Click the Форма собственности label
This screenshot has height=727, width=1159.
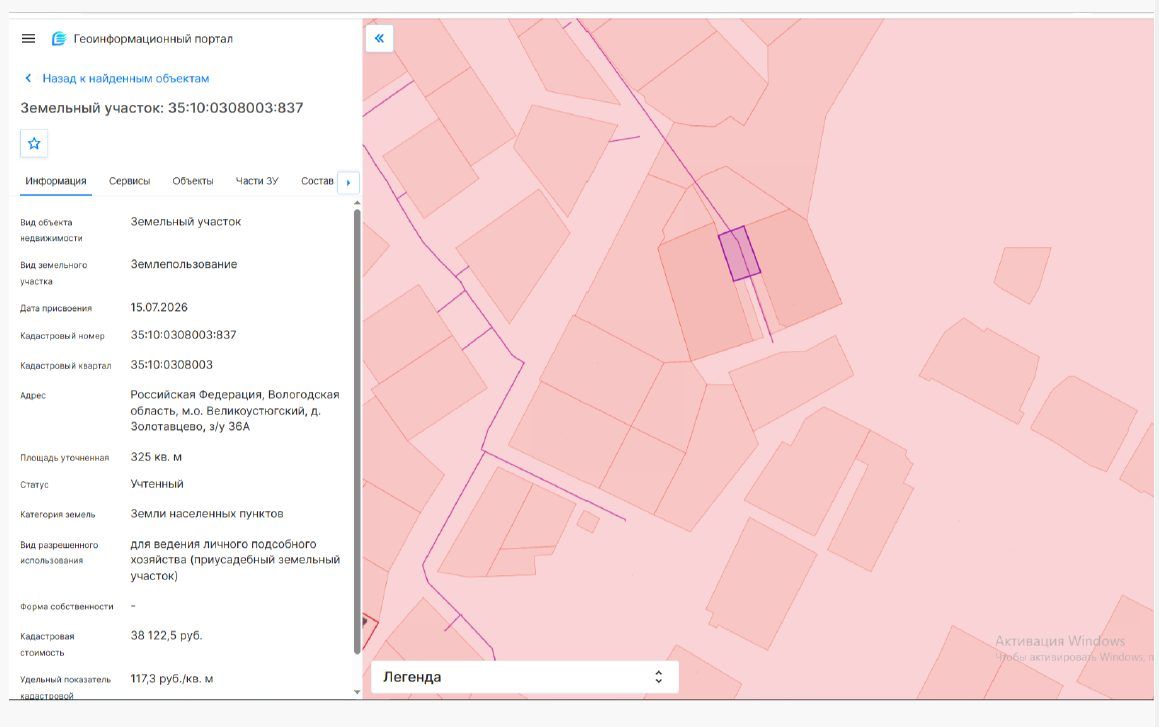pos(67,607)
